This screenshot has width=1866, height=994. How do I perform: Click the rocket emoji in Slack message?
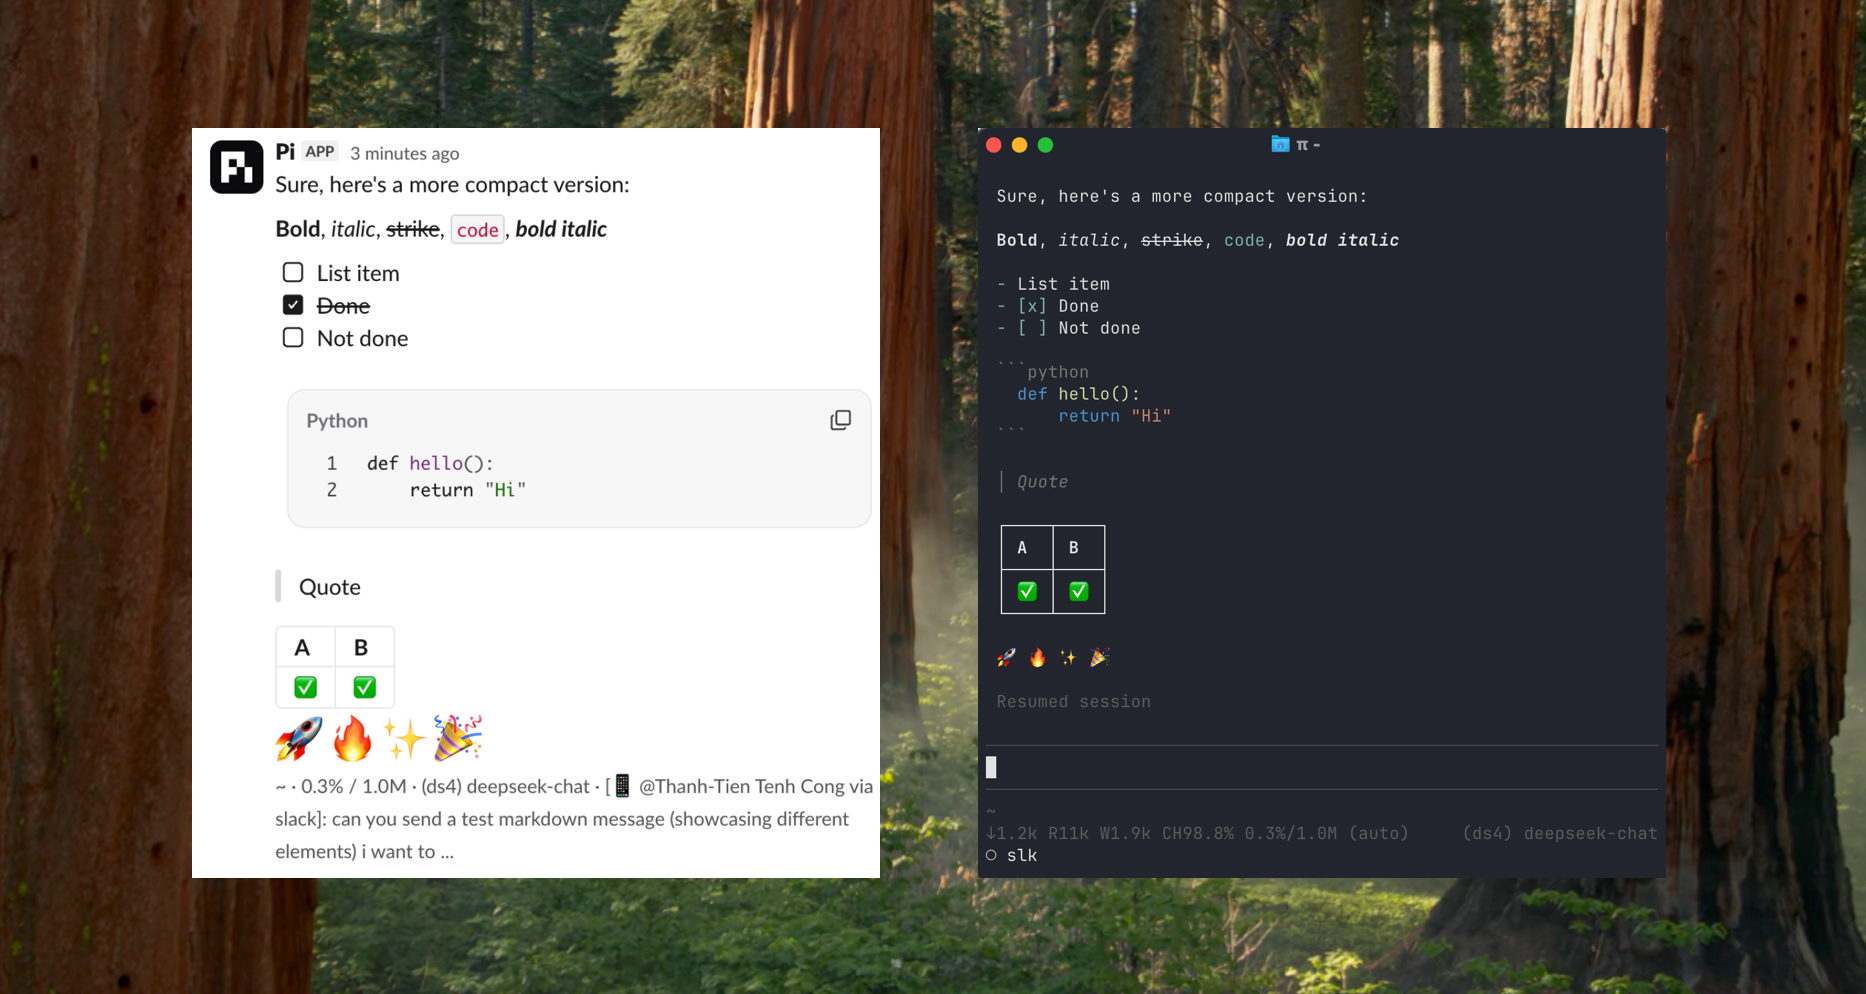(x=299, y=739)
